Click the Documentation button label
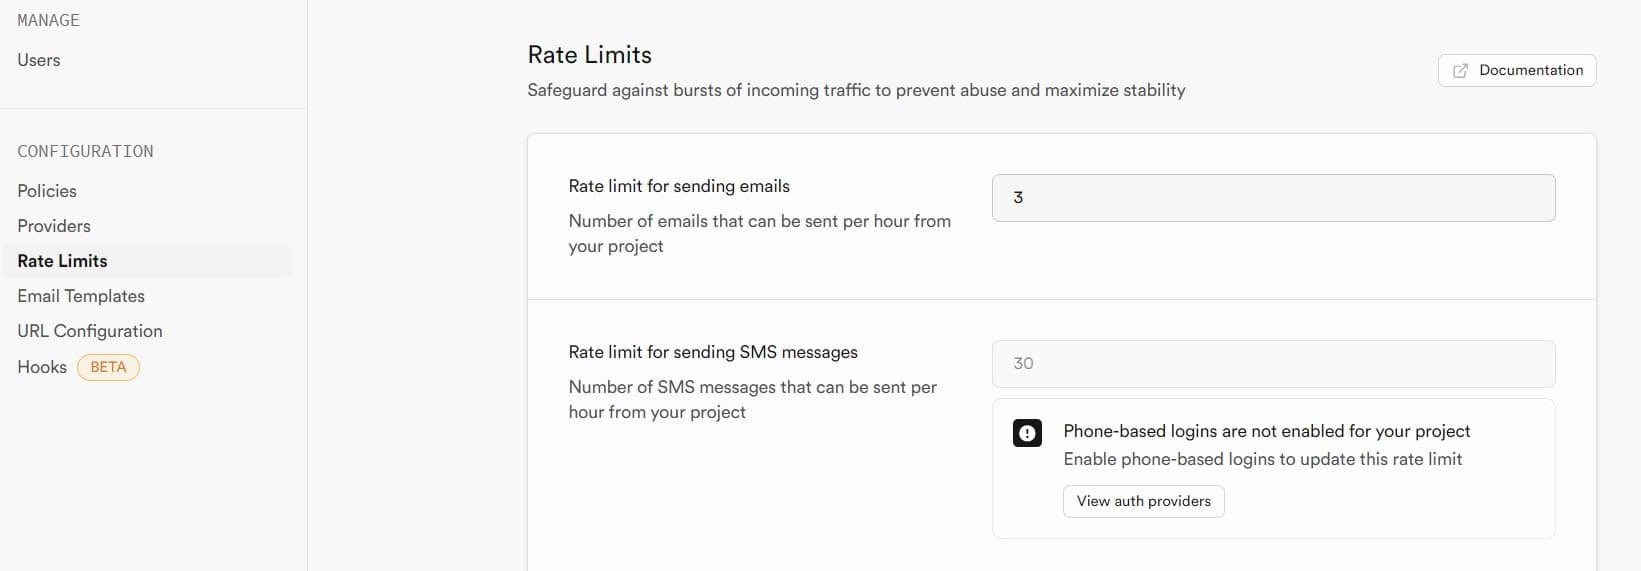Viewport: 1641px width, 571px height. coord(1531,70)
